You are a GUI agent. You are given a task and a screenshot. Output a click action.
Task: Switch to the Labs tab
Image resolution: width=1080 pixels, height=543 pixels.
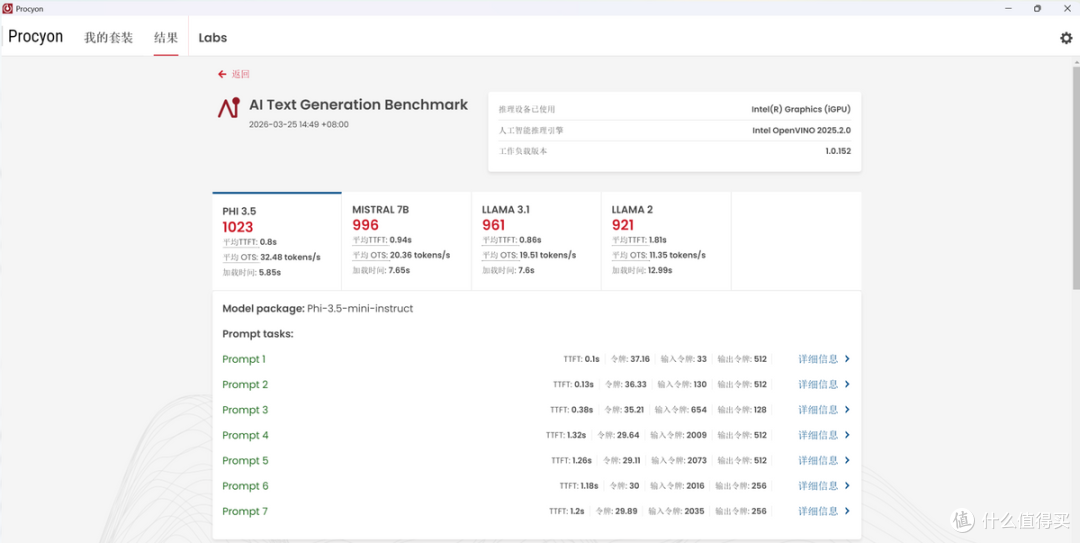point(213,38)
